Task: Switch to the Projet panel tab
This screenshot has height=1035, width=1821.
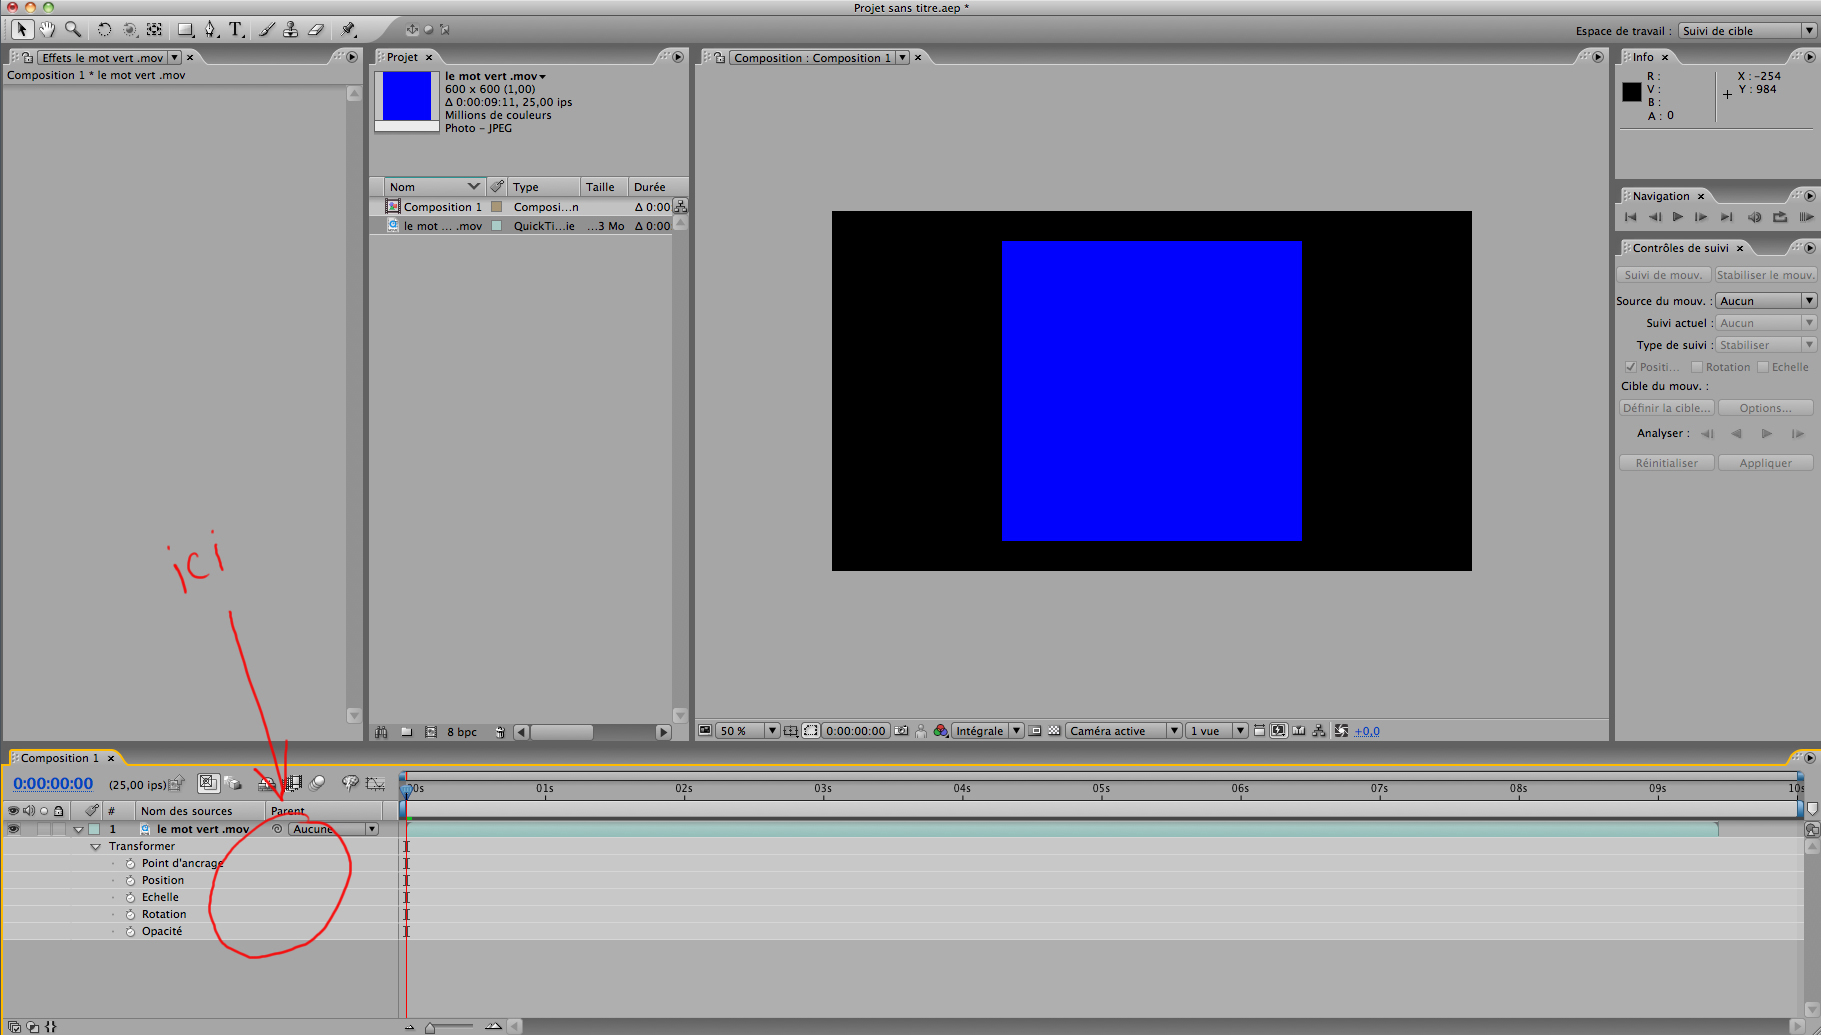Action: click(402, 57)
